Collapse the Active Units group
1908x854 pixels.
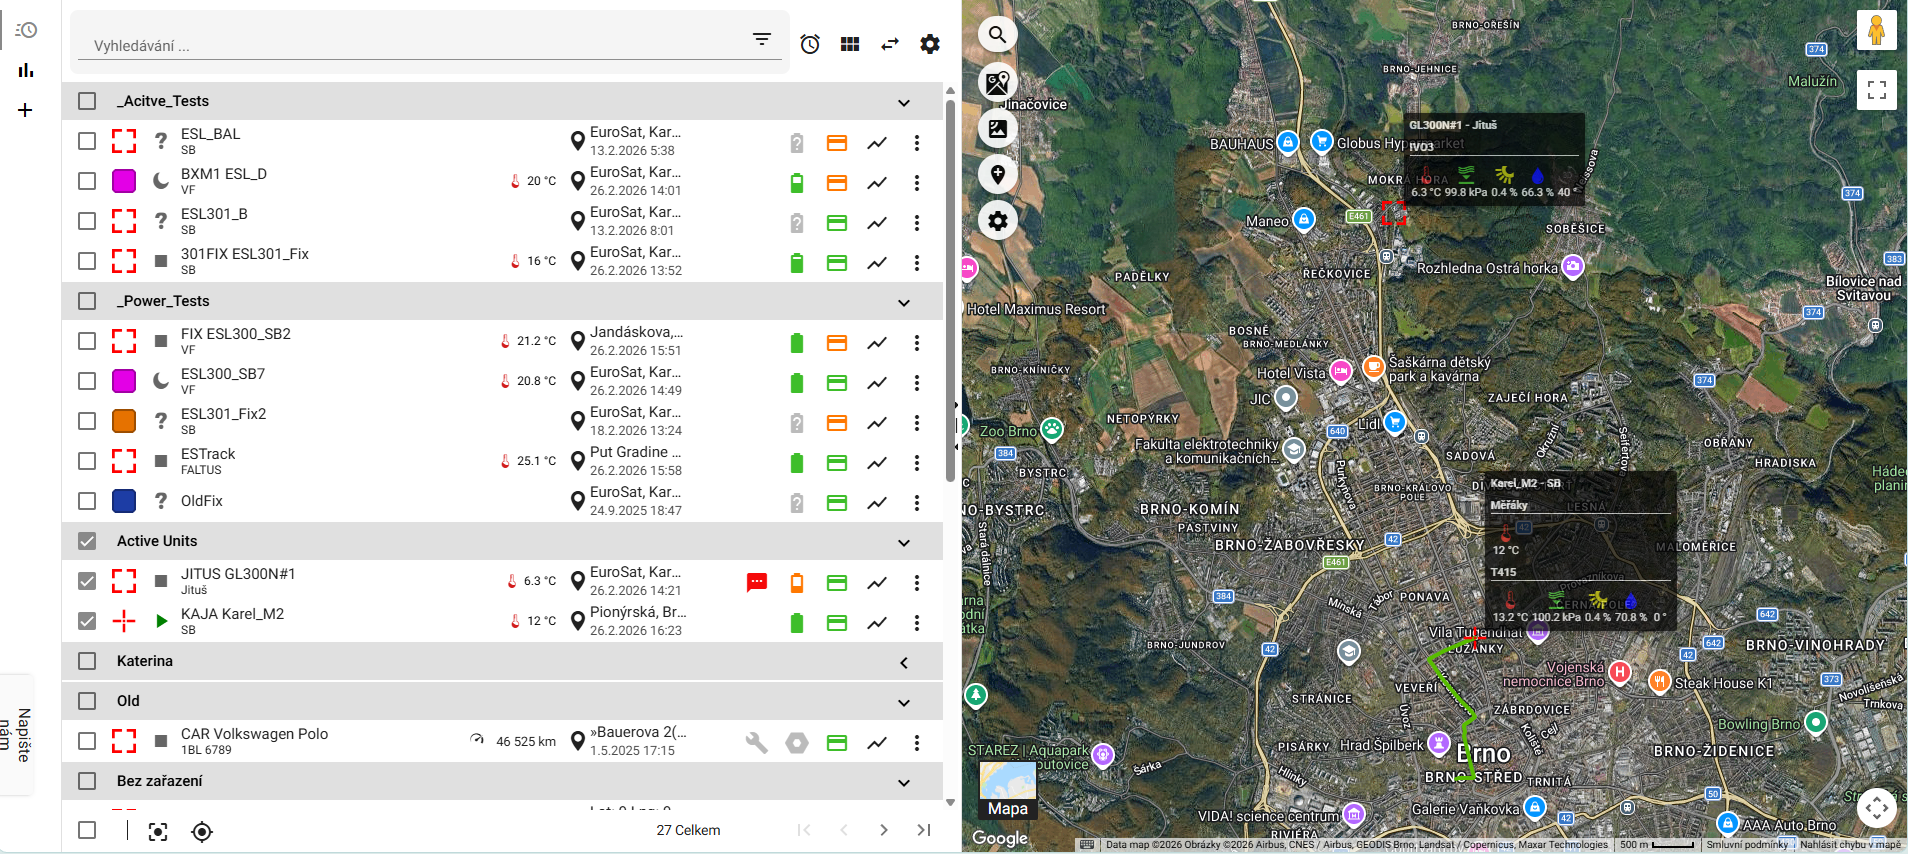pos(904,543)
